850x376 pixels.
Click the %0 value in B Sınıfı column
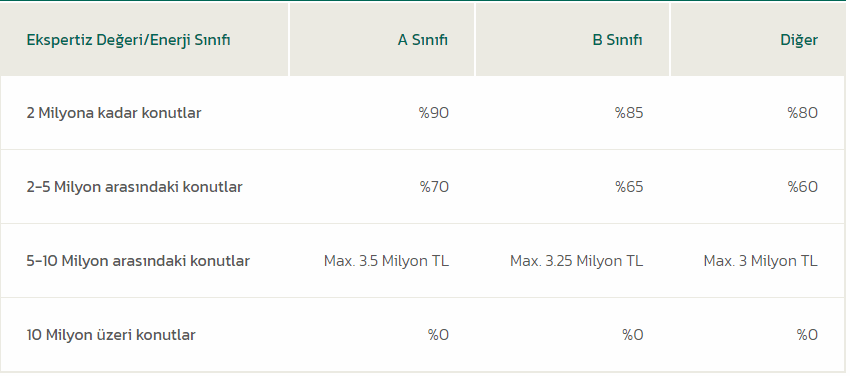click(633, 335)
